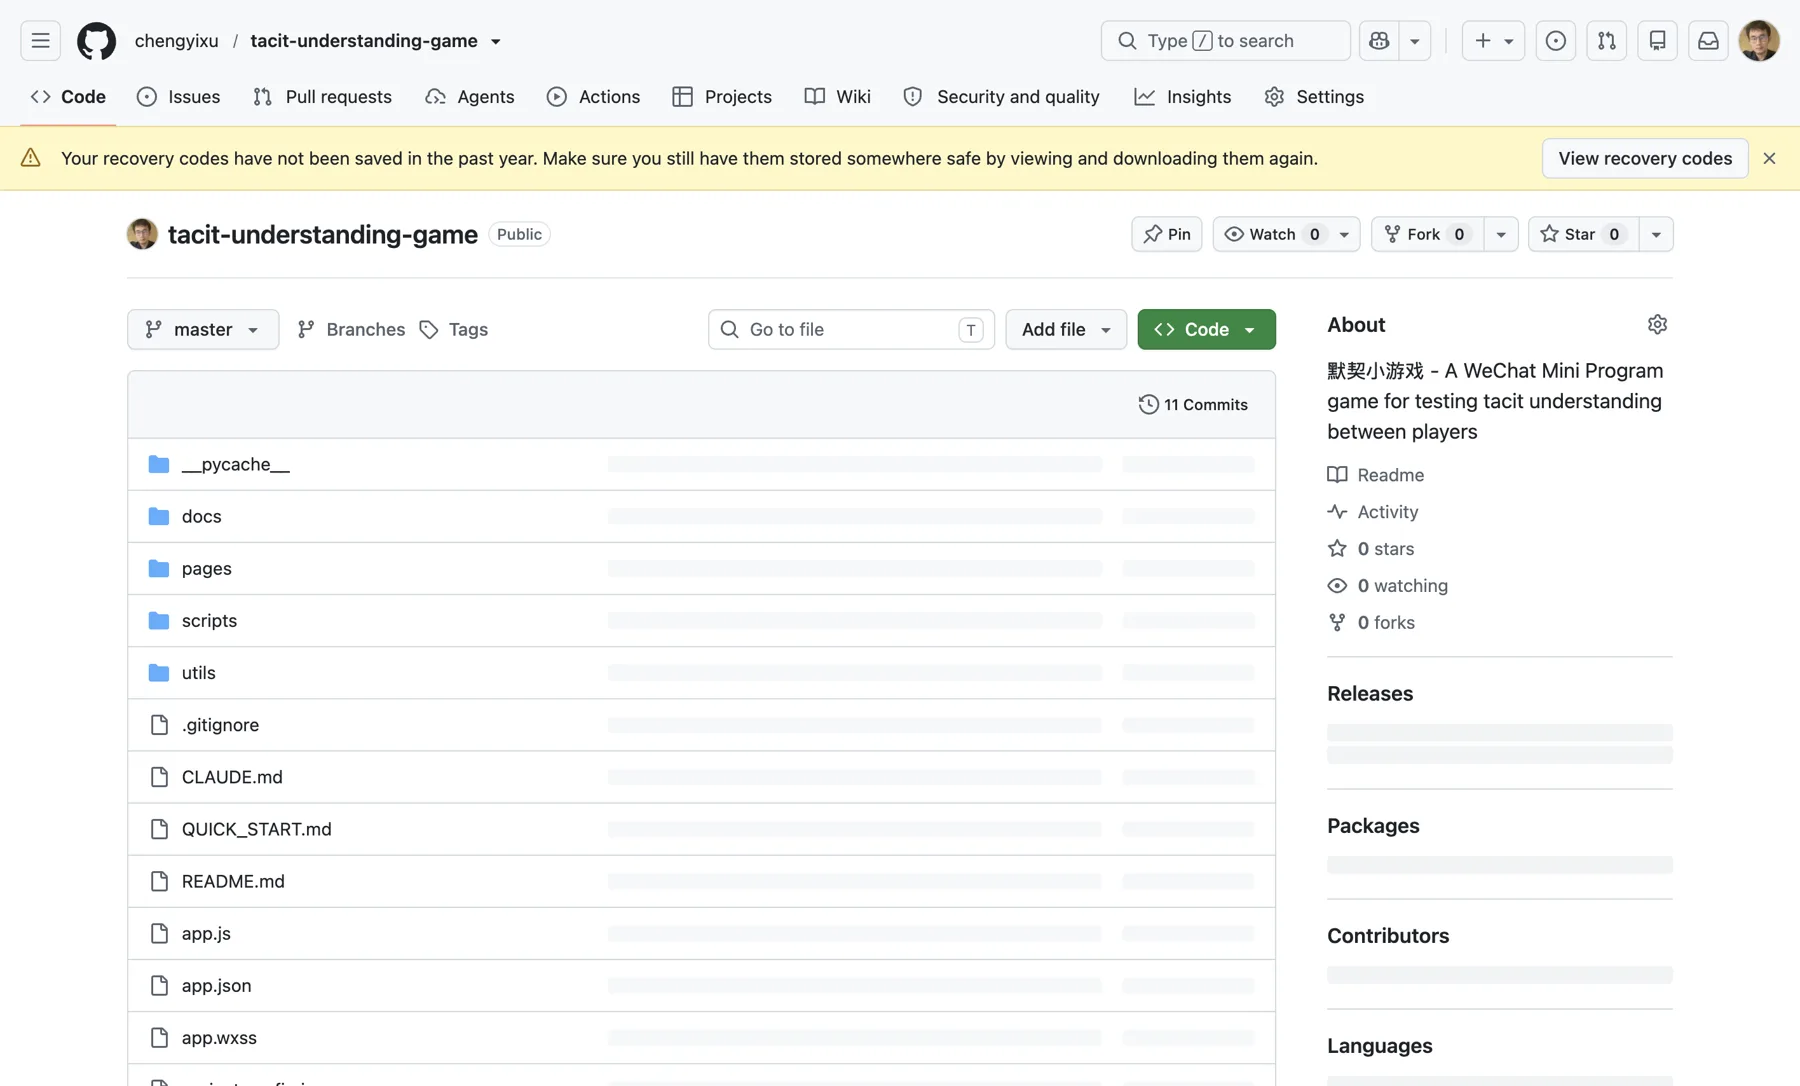Switch to the Code tab

[68, 97]
